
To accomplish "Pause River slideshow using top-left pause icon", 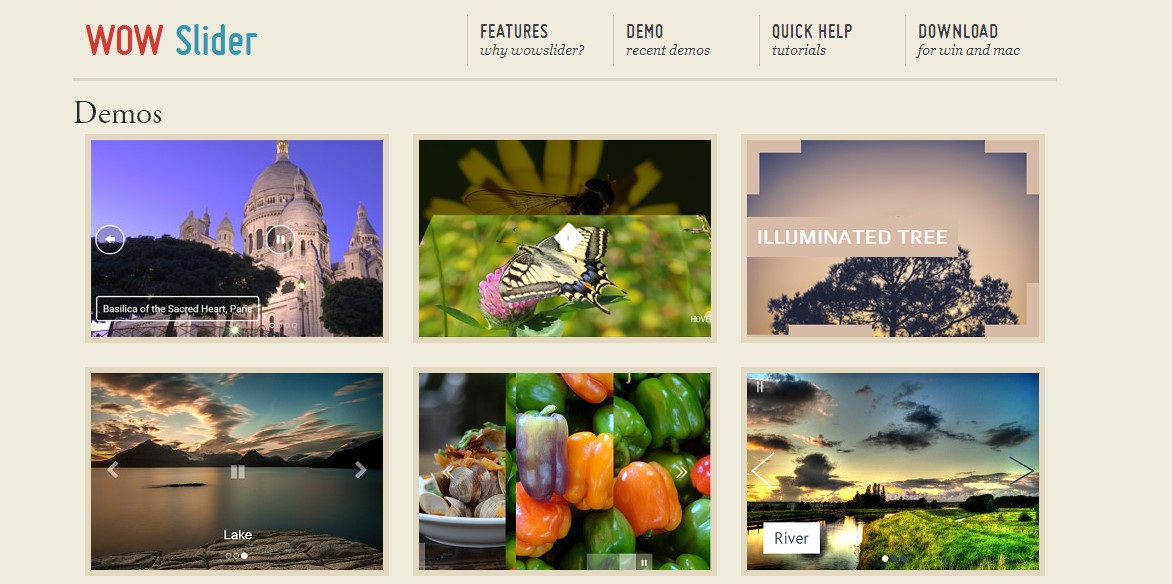I will [x=759, y=387].
